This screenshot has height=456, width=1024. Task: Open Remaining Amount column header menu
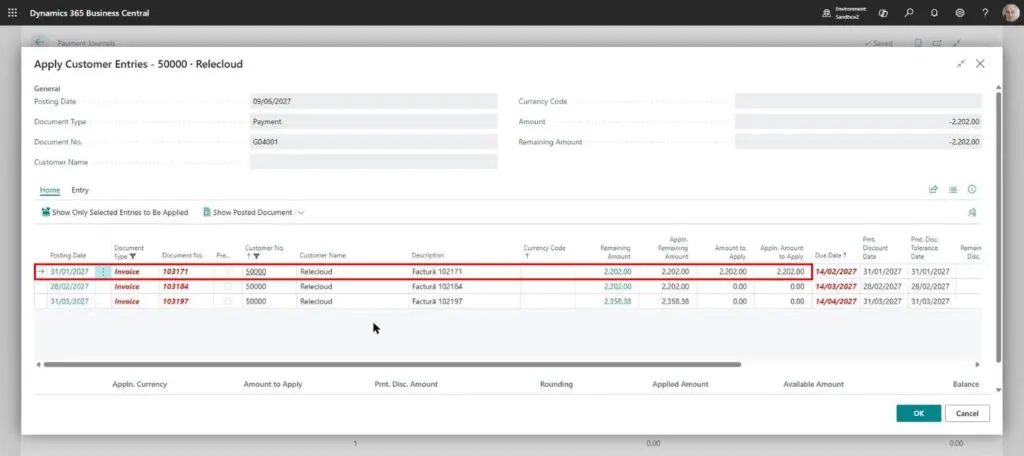click(615, 252)
